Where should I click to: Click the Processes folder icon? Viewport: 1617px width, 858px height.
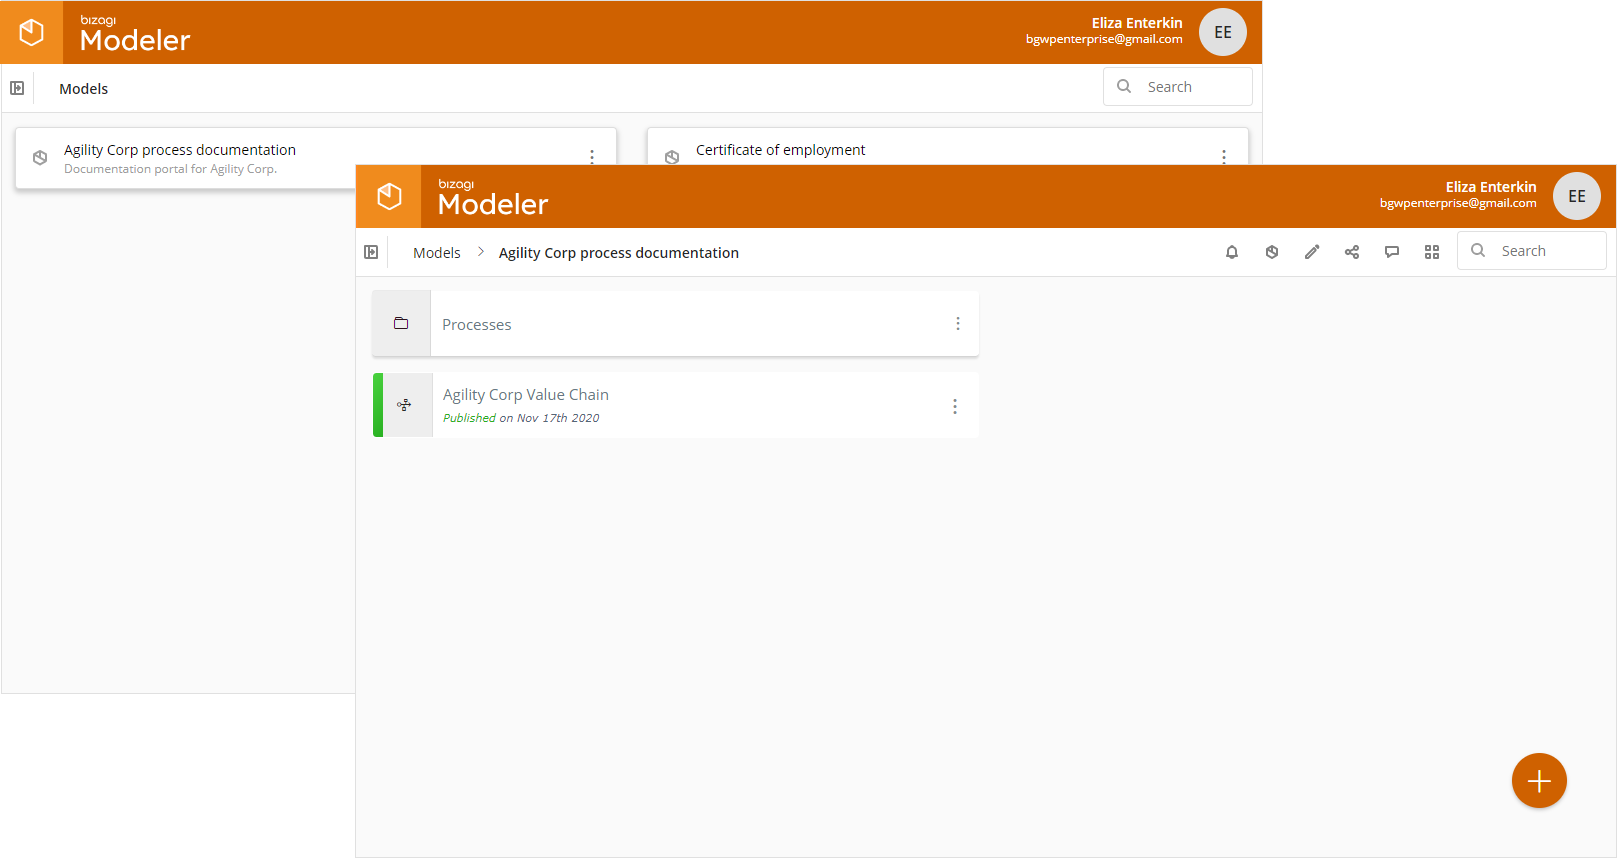pos(401,323)
